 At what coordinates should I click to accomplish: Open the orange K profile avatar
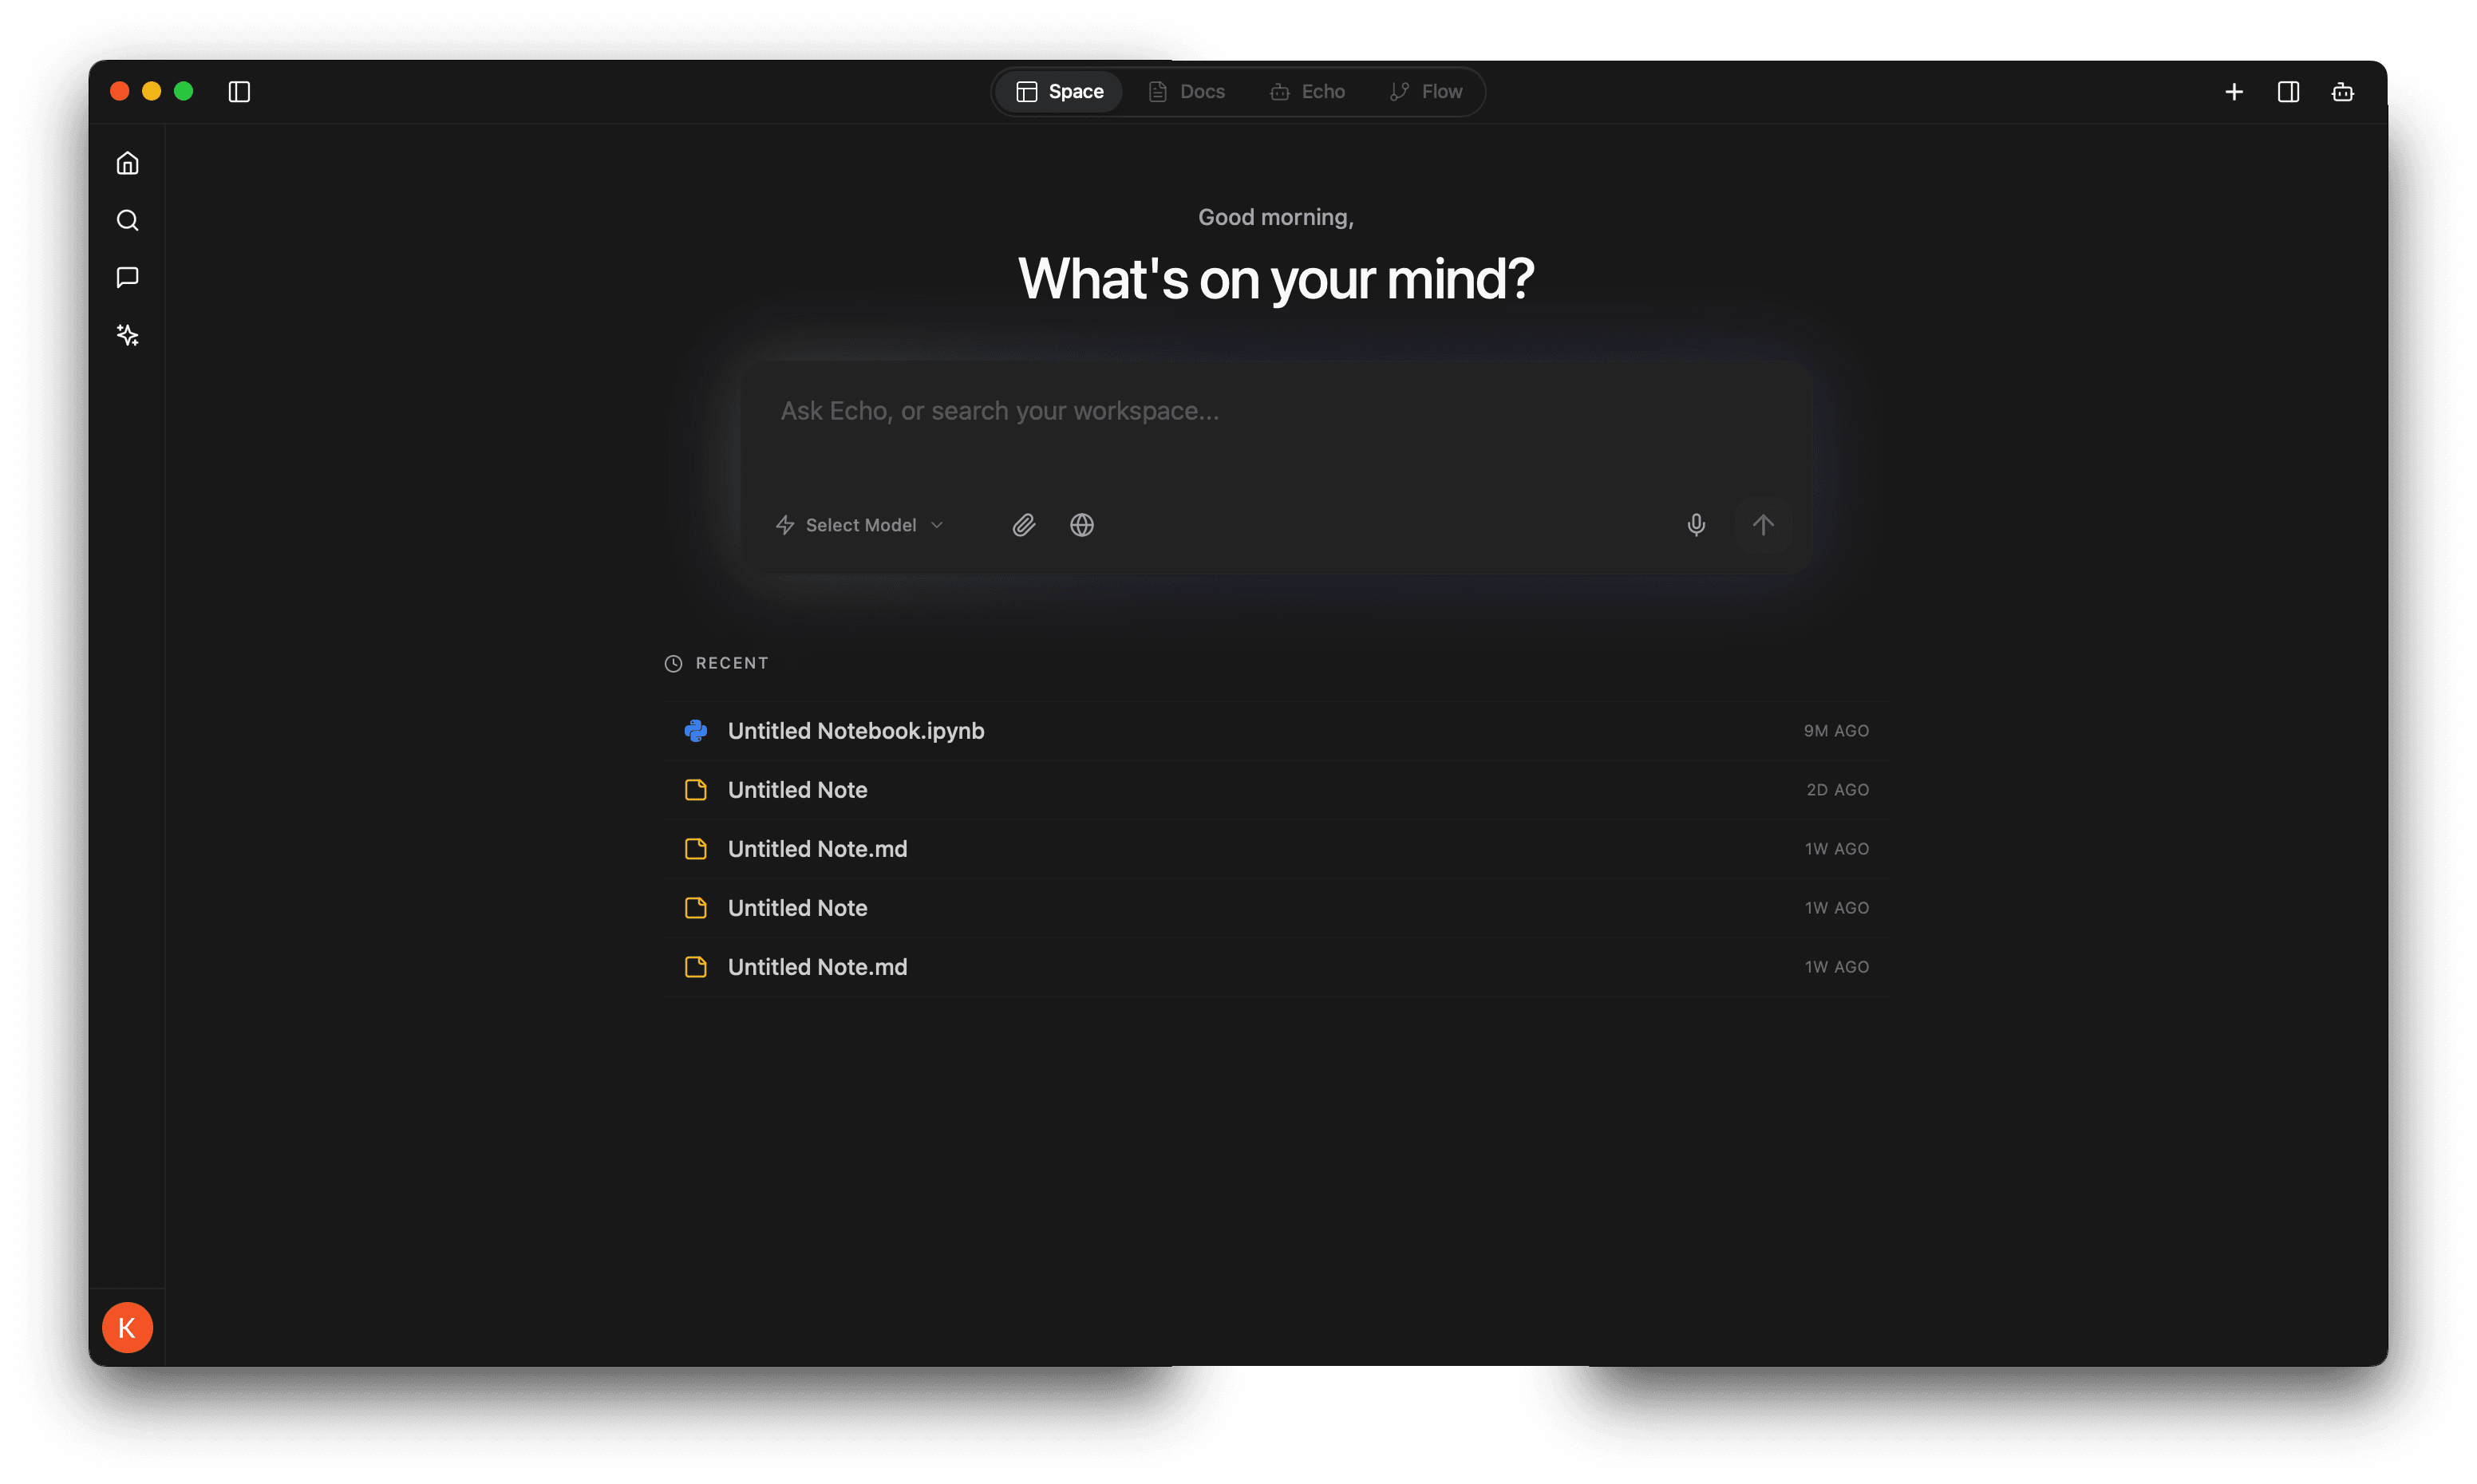(127, 1327)
